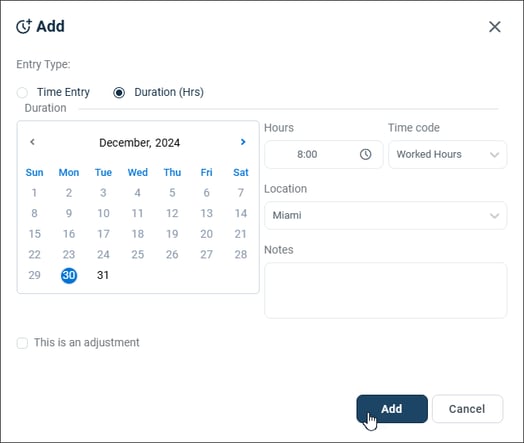
Task: Close the Add dialog with X
Action: pyautogui.click(x=495, y=27)
